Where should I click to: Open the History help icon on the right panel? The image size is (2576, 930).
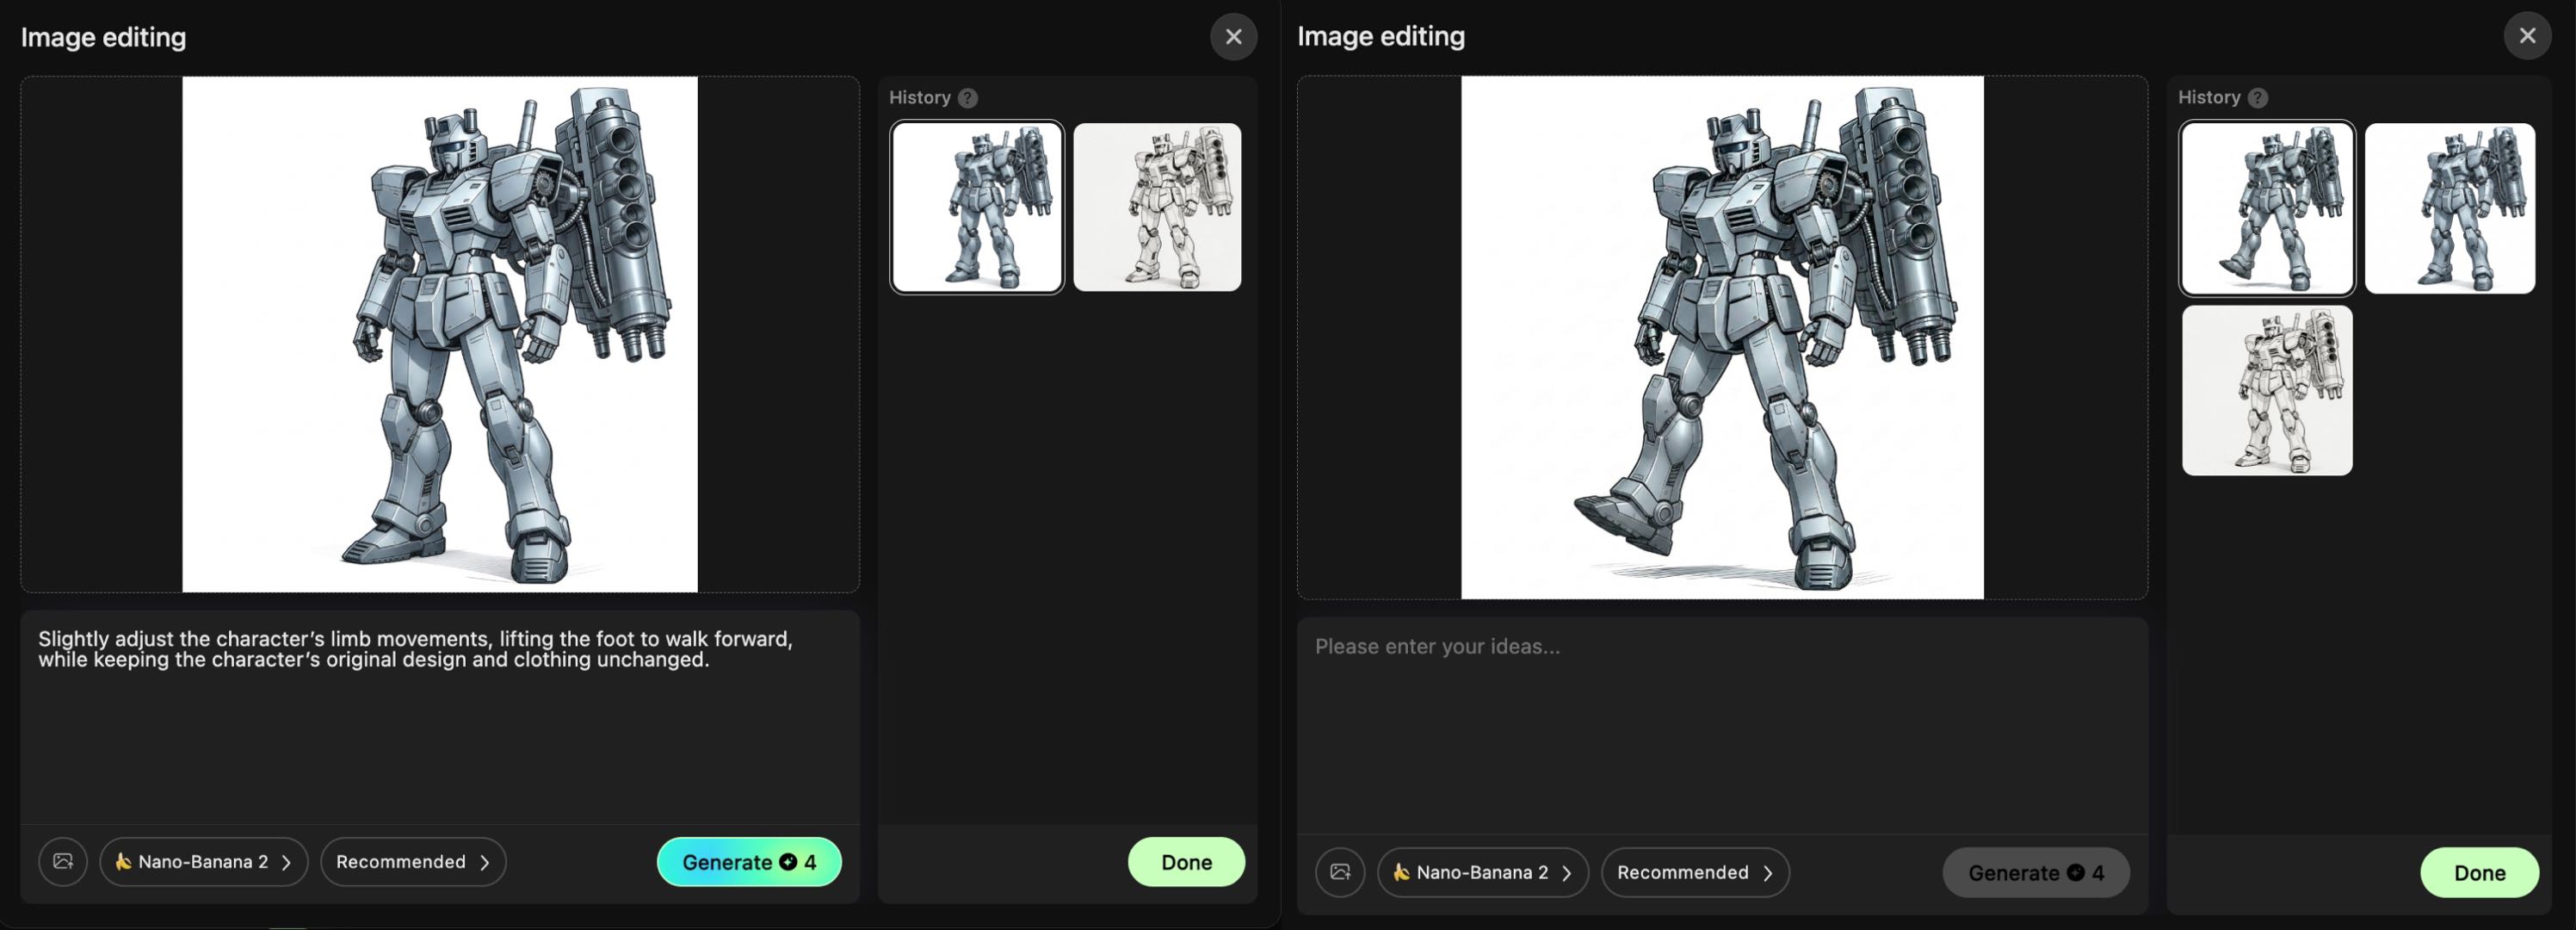(x=2258, y=97)
